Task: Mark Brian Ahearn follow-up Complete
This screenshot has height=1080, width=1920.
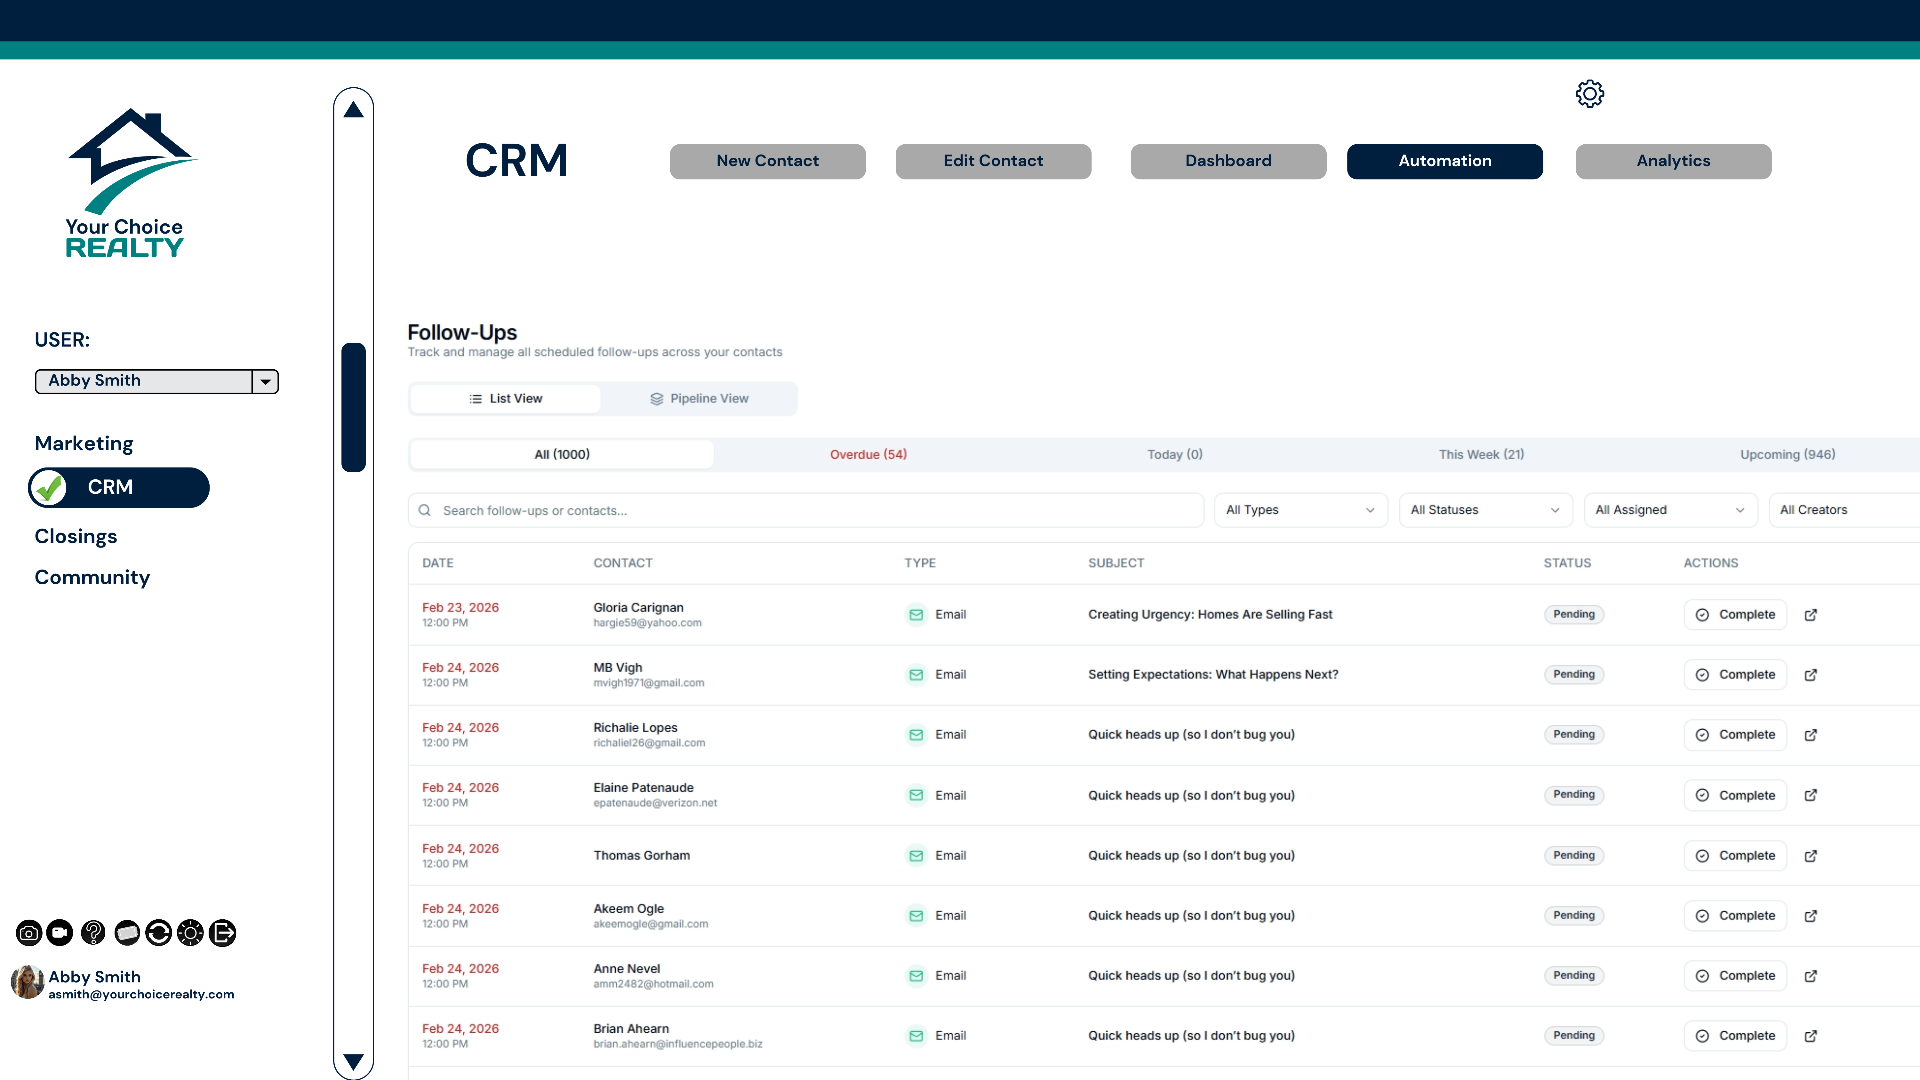Action: [x=1735, y=1036]
